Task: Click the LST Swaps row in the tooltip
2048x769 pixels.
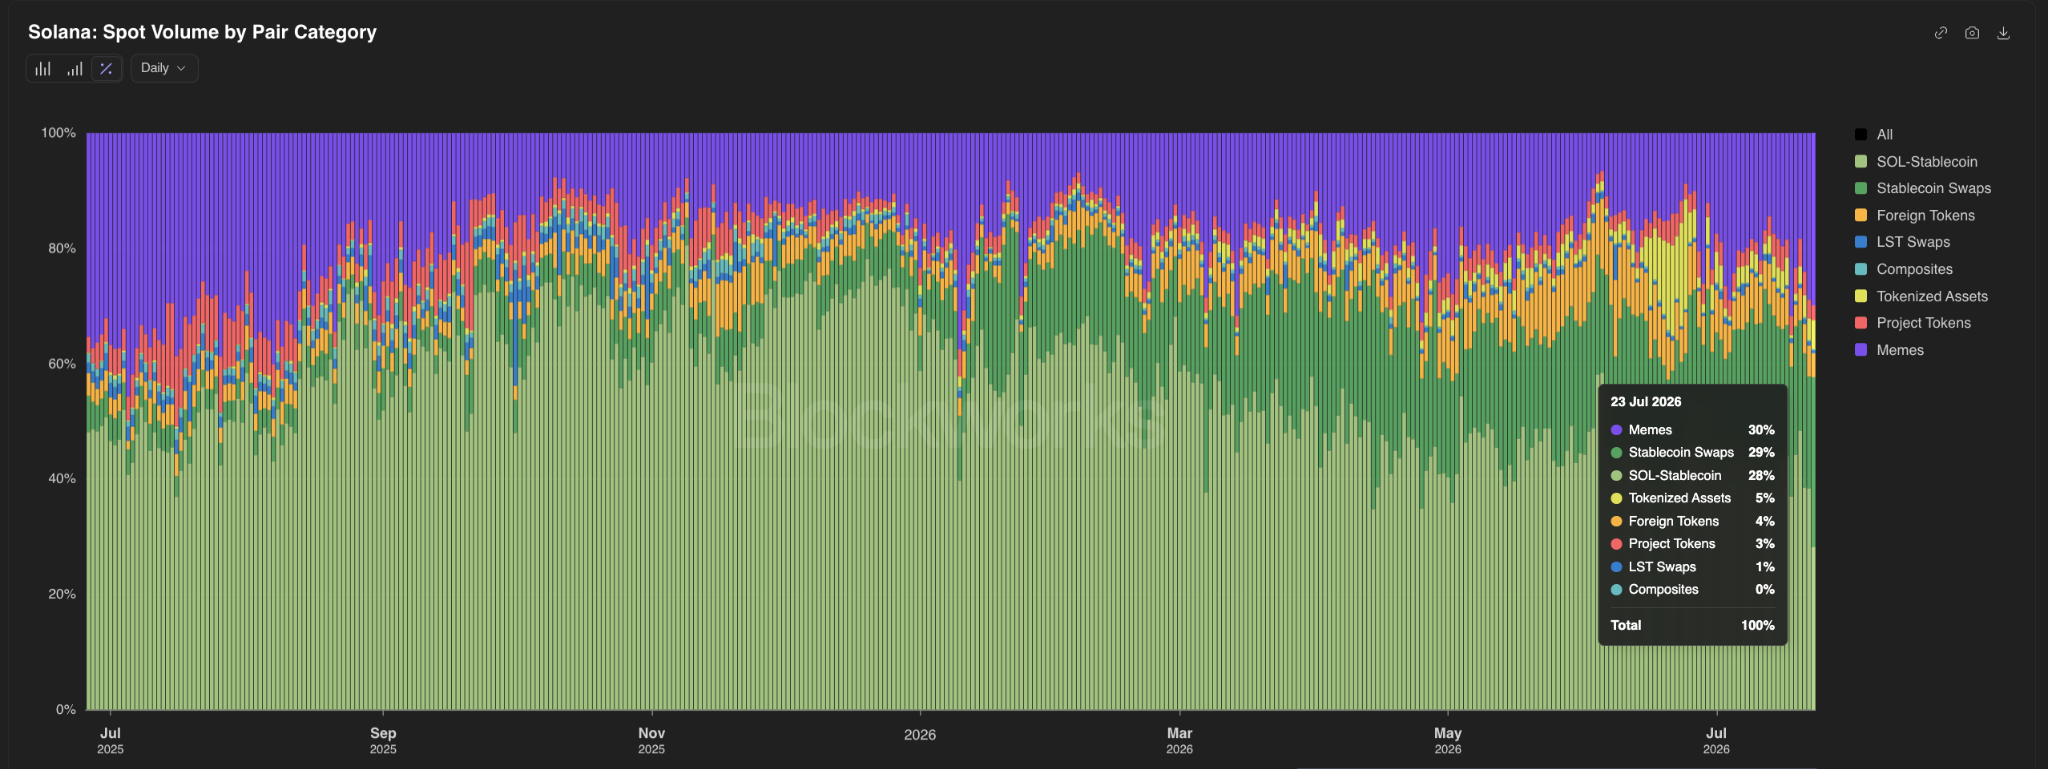Action: [x=1692, y=567]
